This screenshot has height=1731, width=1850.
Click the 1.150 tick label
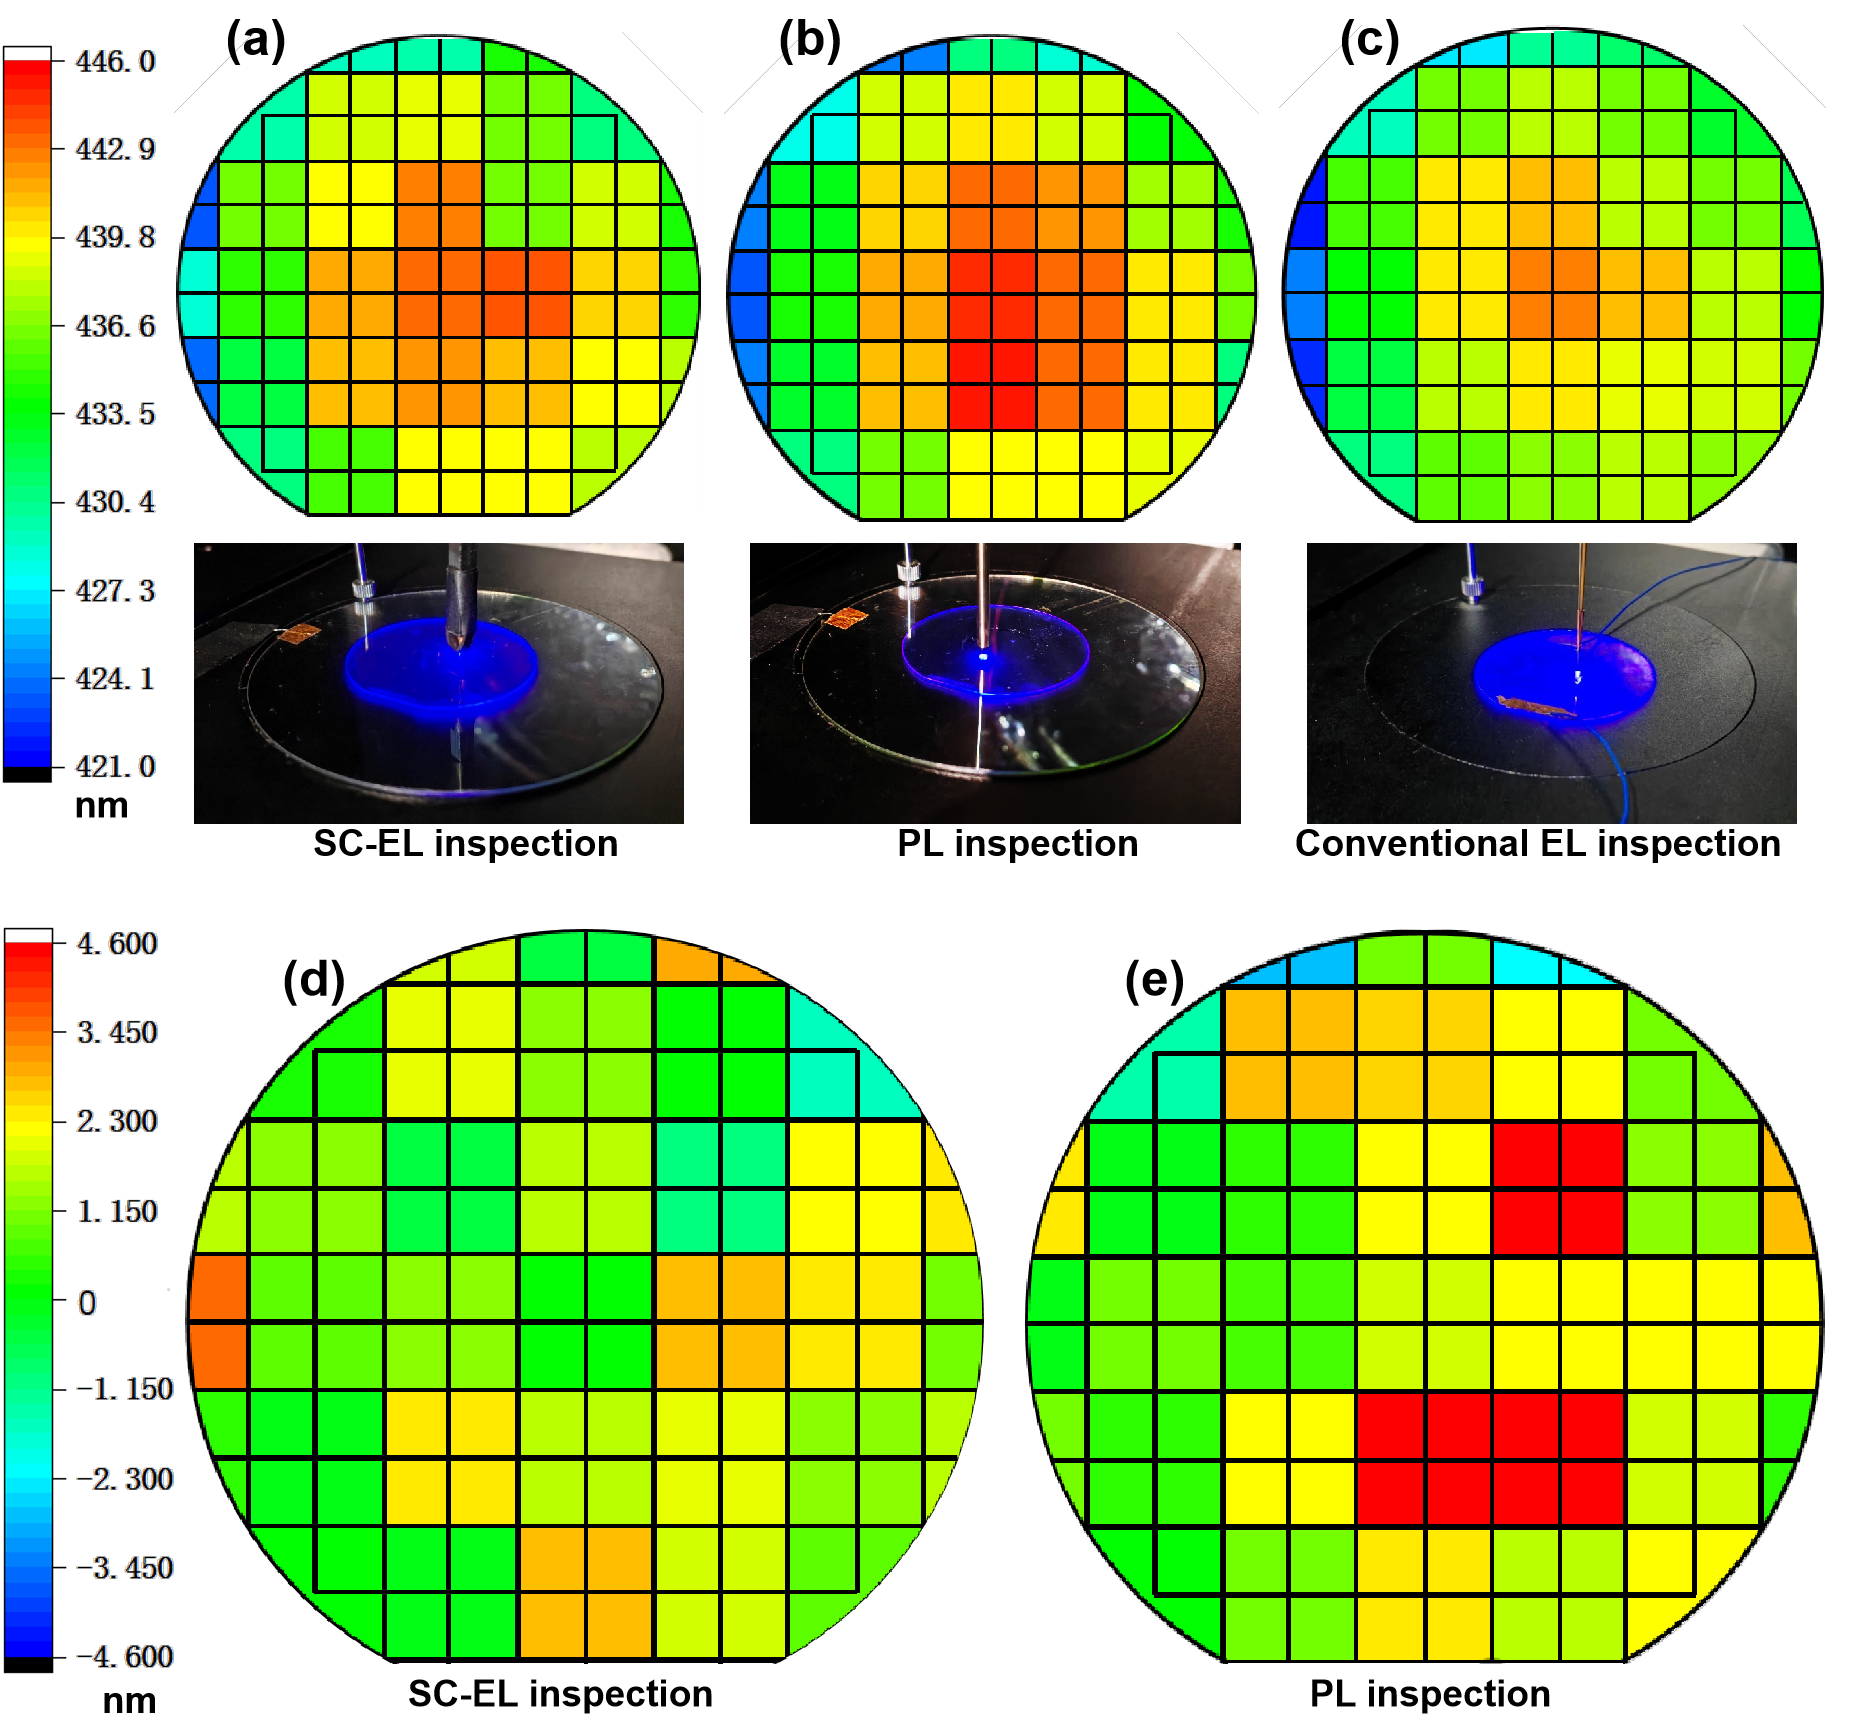118,1212
